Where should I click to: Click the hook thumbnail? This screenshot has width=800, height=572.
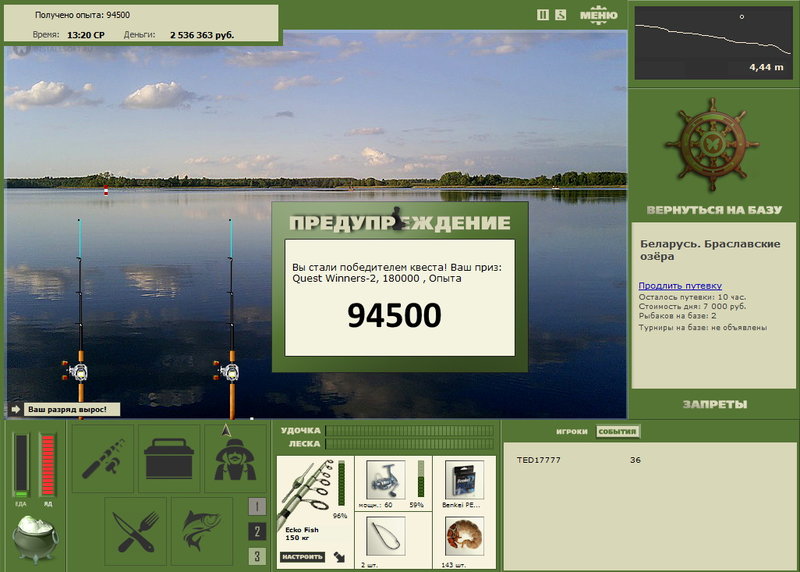(x=386, y=536)
